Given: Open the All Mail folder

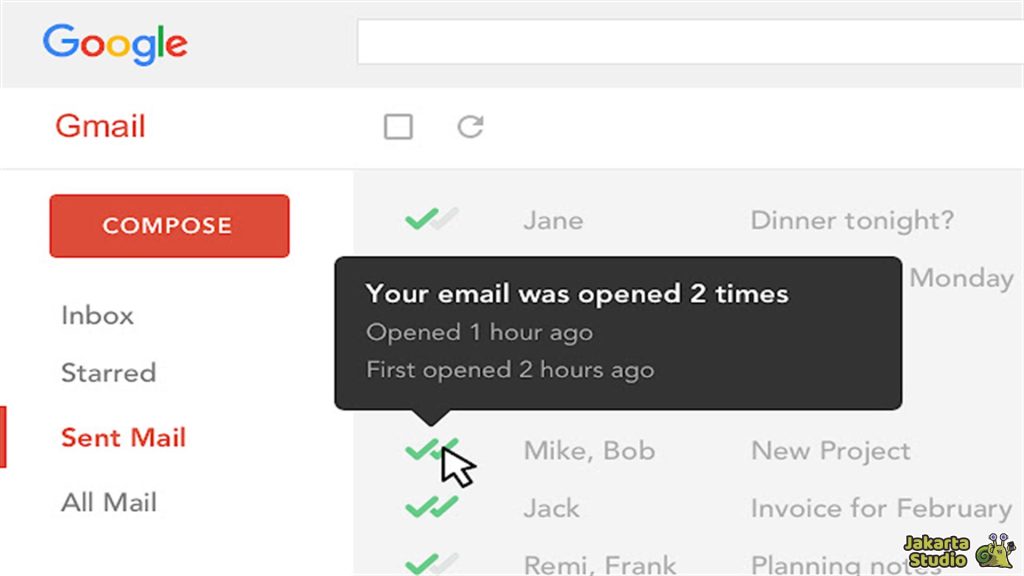Looking at the screenshot, I should pyautogui.click(x=108, y=501).
